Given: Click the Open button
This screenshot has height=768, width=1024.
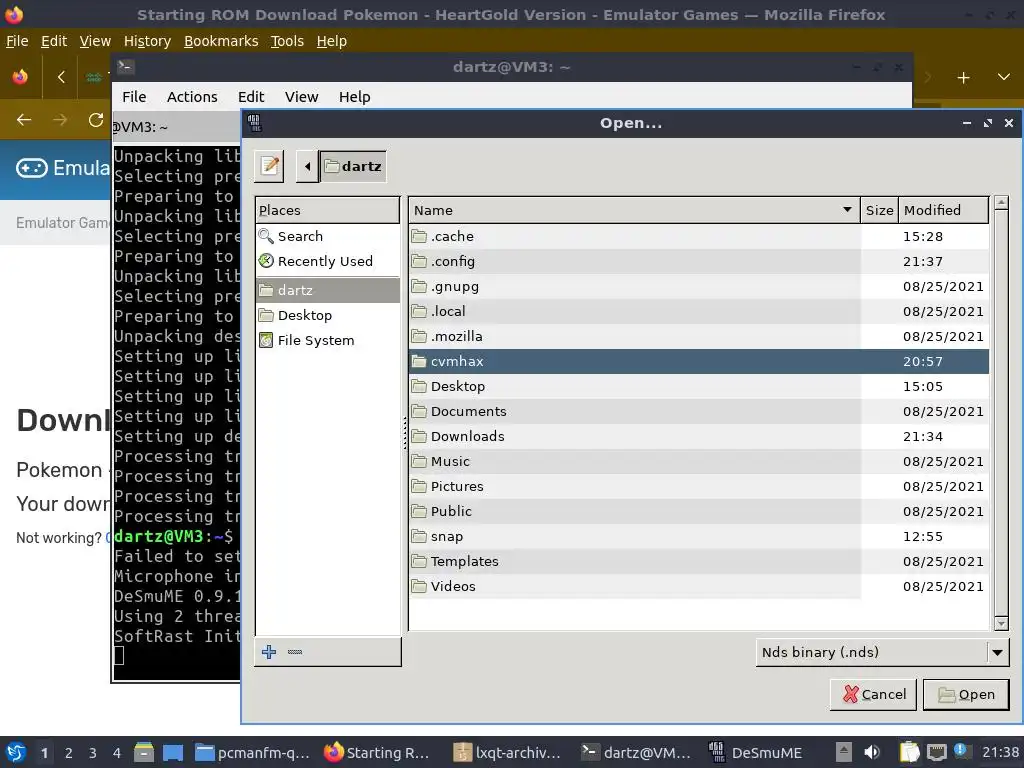Looking at the screenshot, I should coord(966,694).
